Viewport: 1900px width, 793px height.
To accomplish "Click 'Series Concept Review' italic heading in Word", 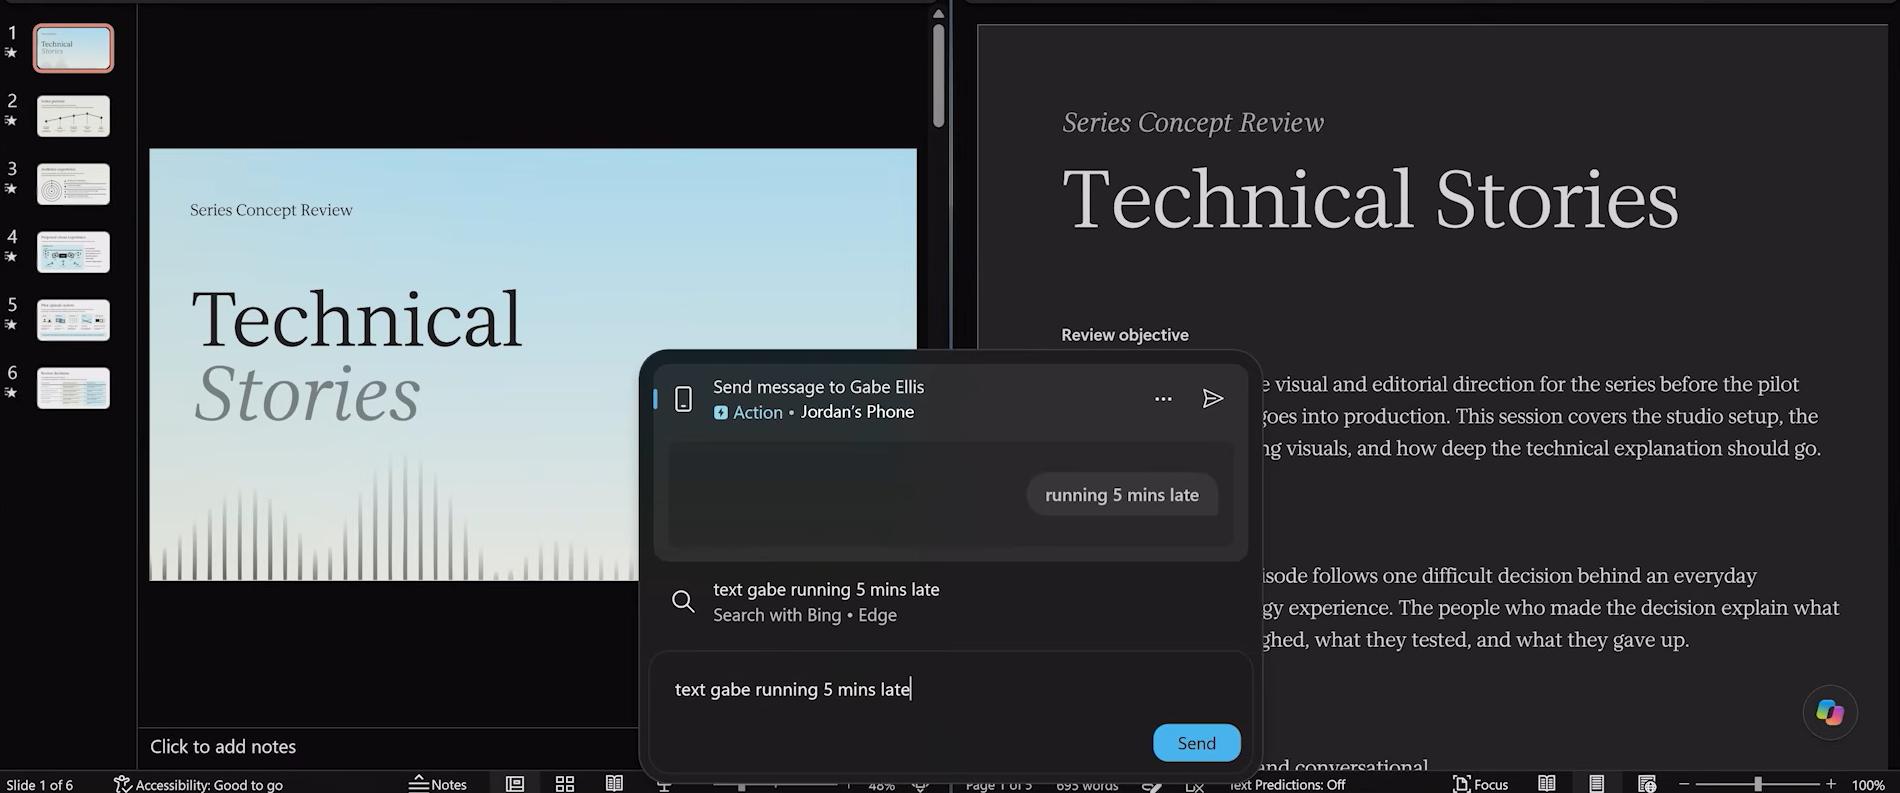I will pos(1193,123).
